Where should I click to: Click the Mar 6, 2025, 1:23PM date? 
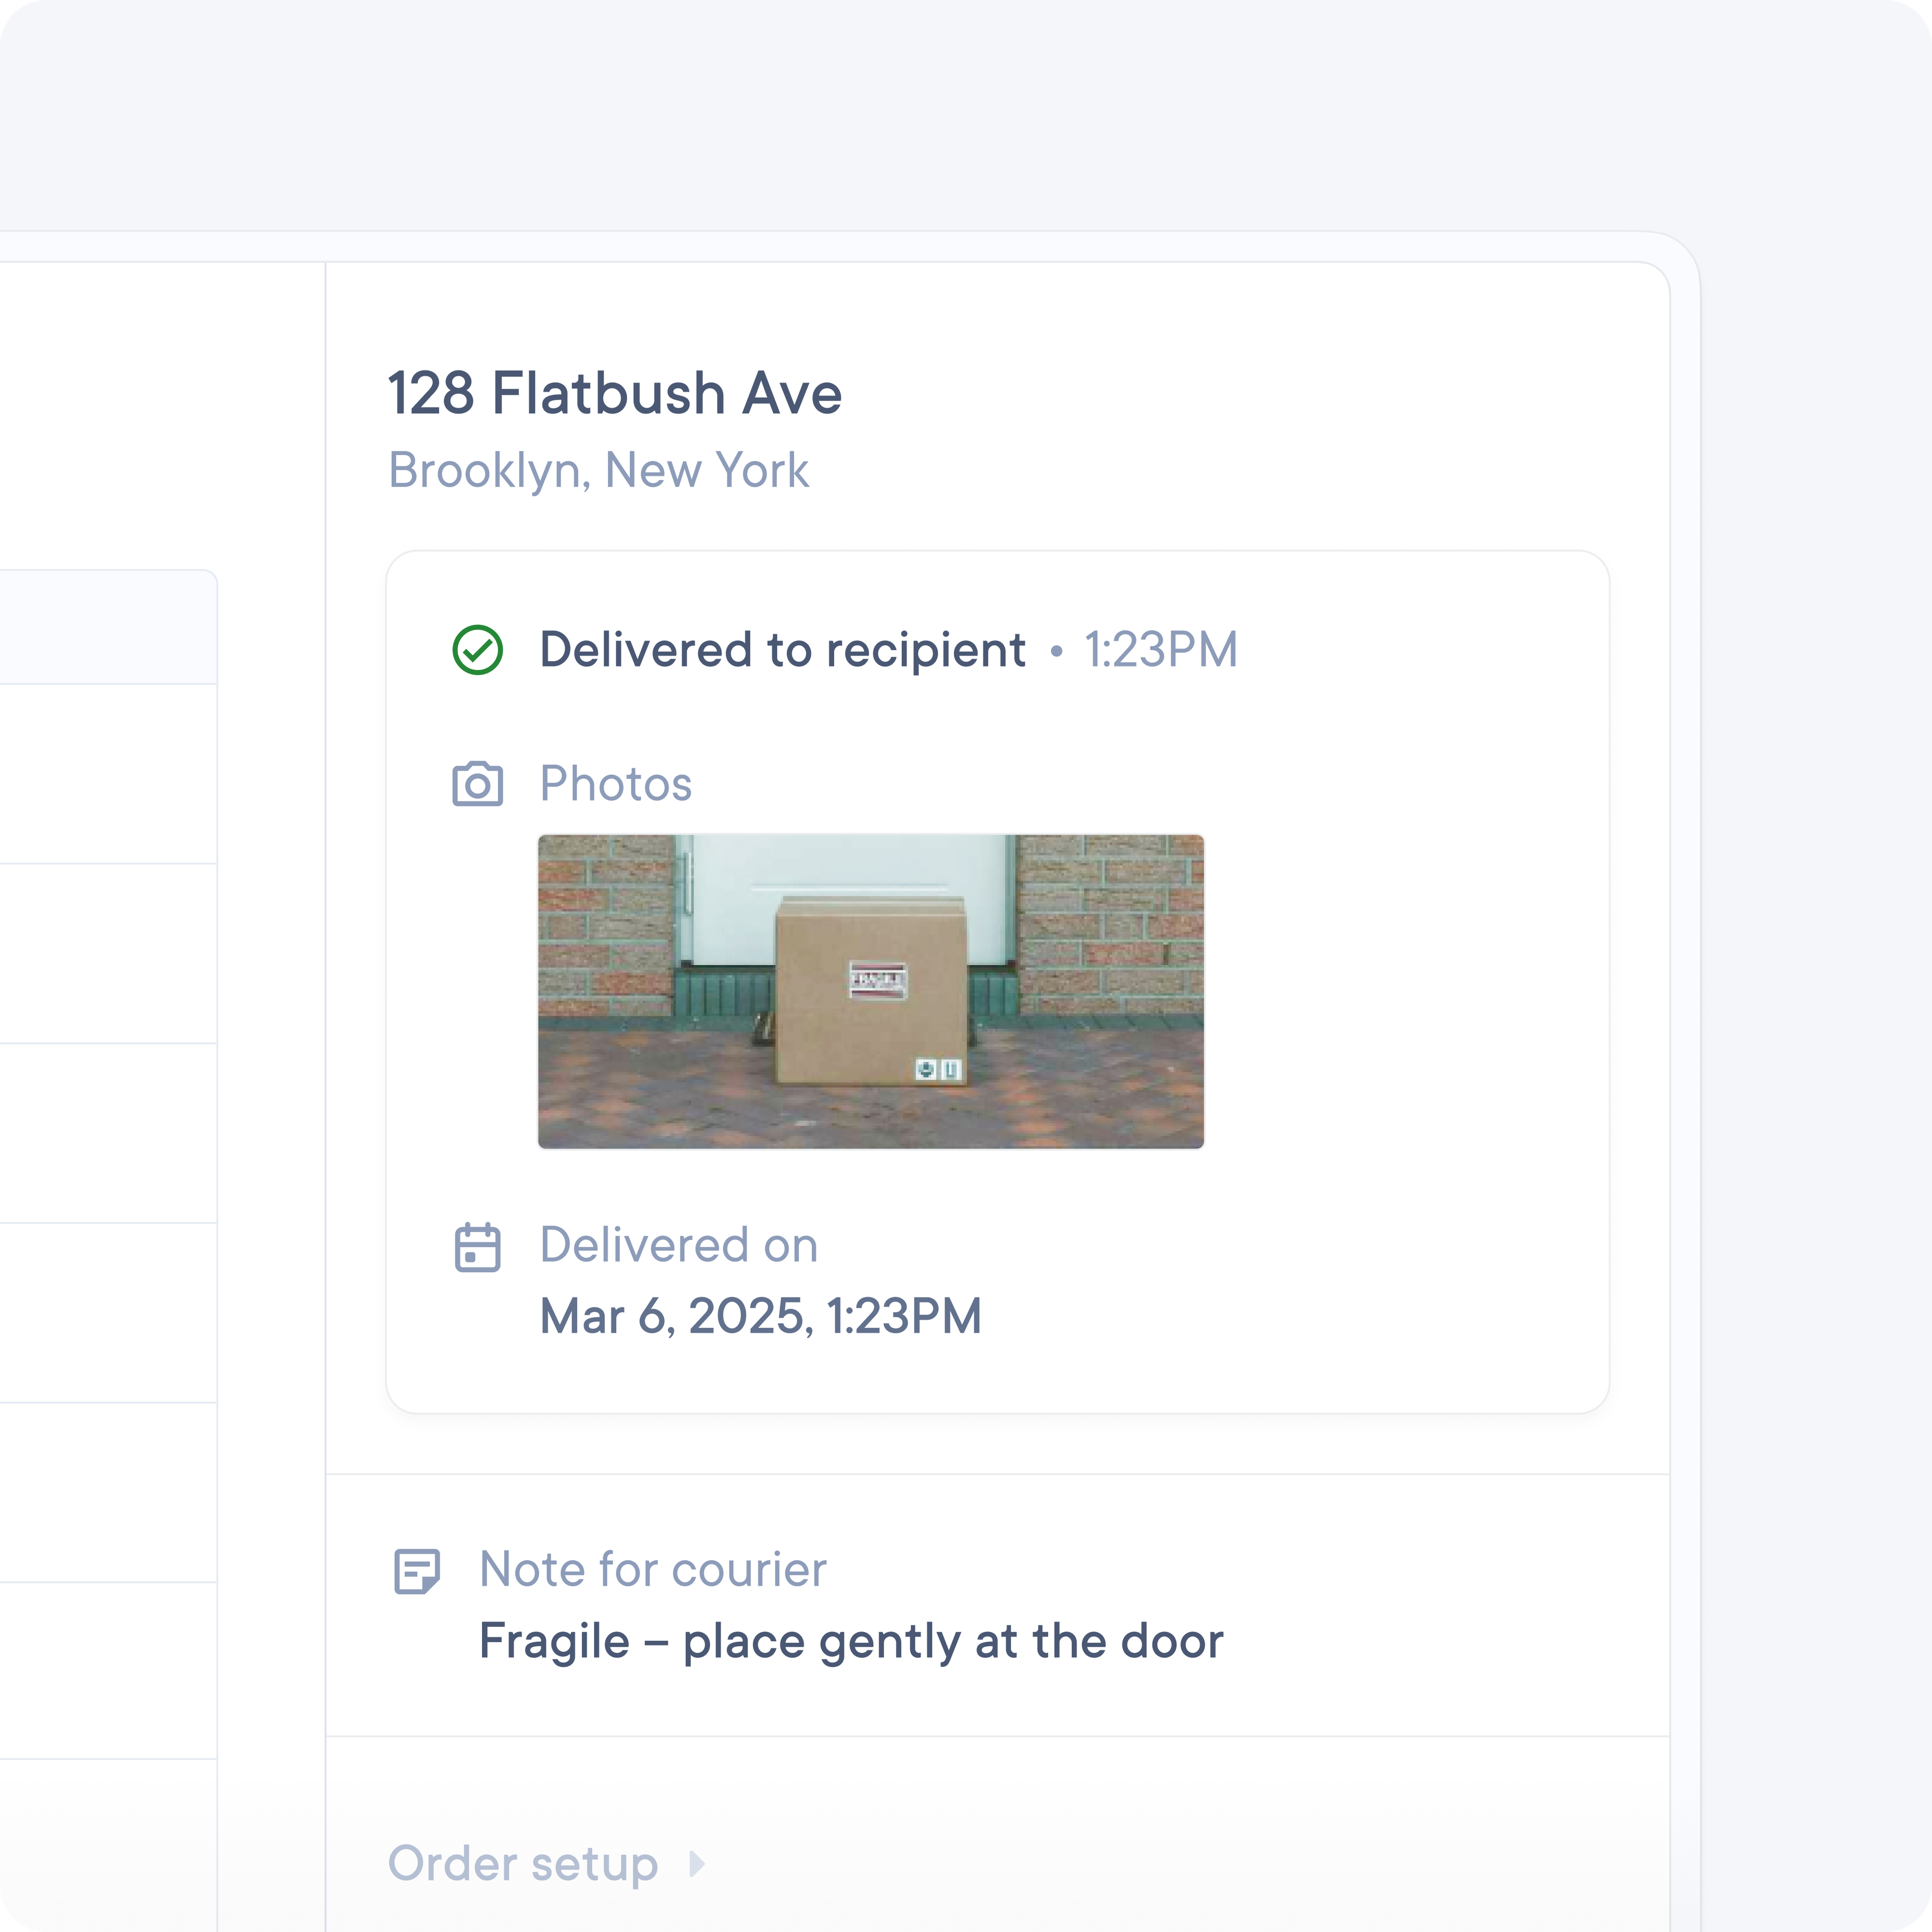click(x=761, y=1317)
